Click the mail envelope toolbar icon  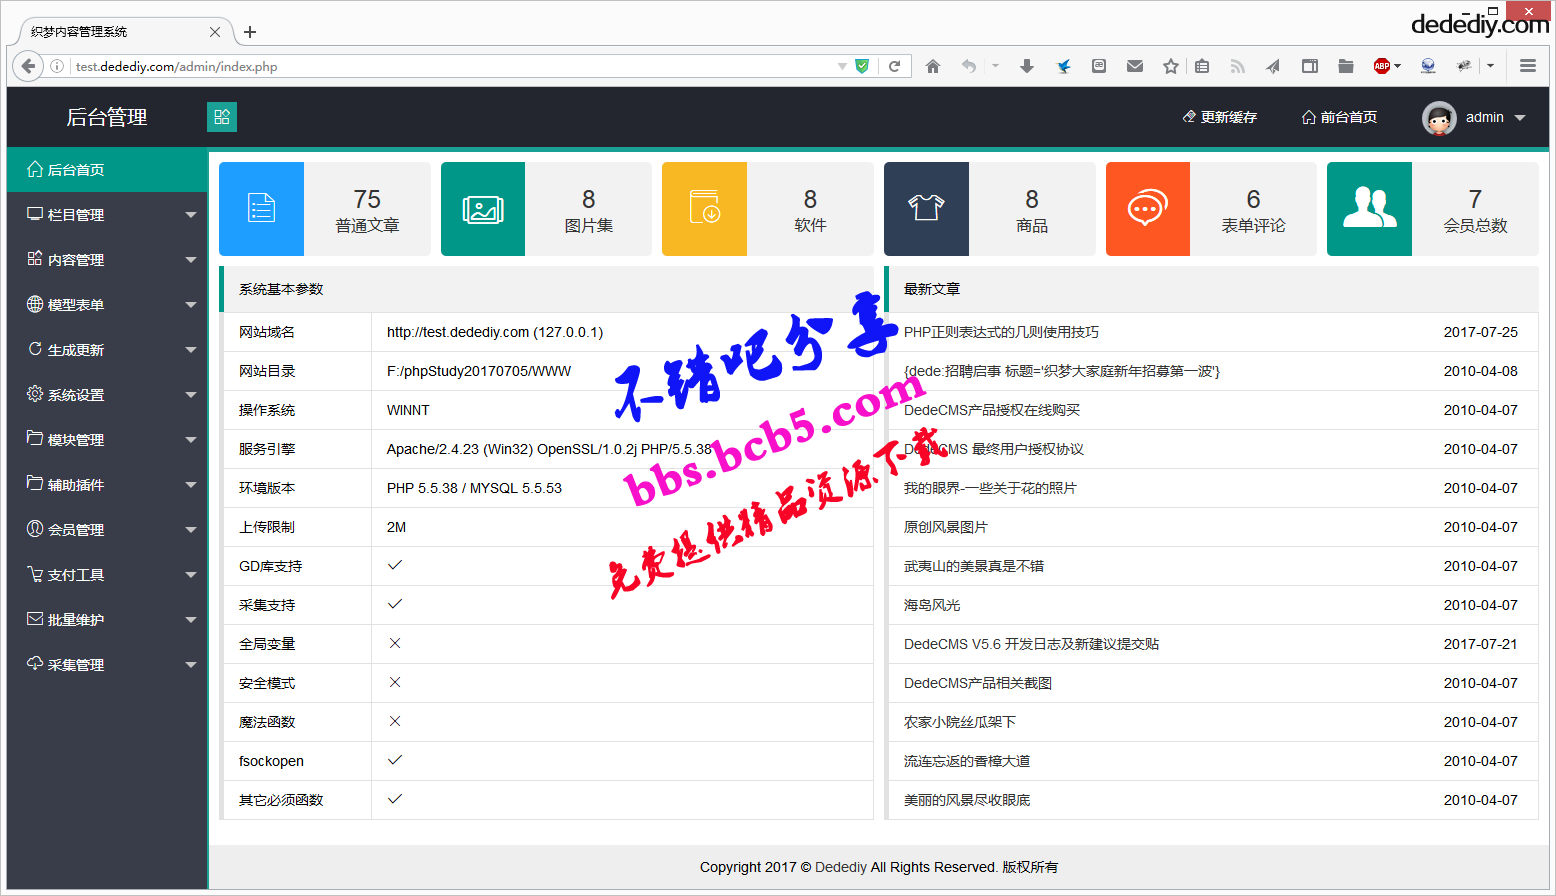[1135, 66]
